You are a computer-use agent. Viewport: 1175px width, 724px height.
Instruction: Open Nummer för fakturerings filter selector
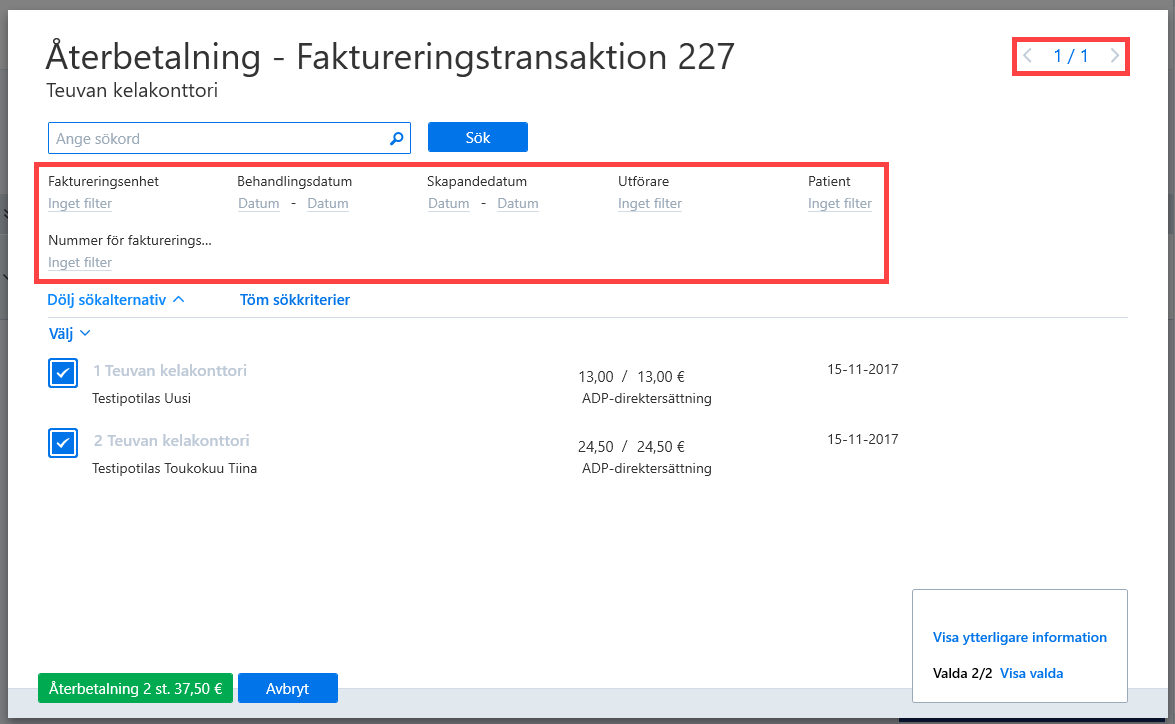[x=80, y=262]
